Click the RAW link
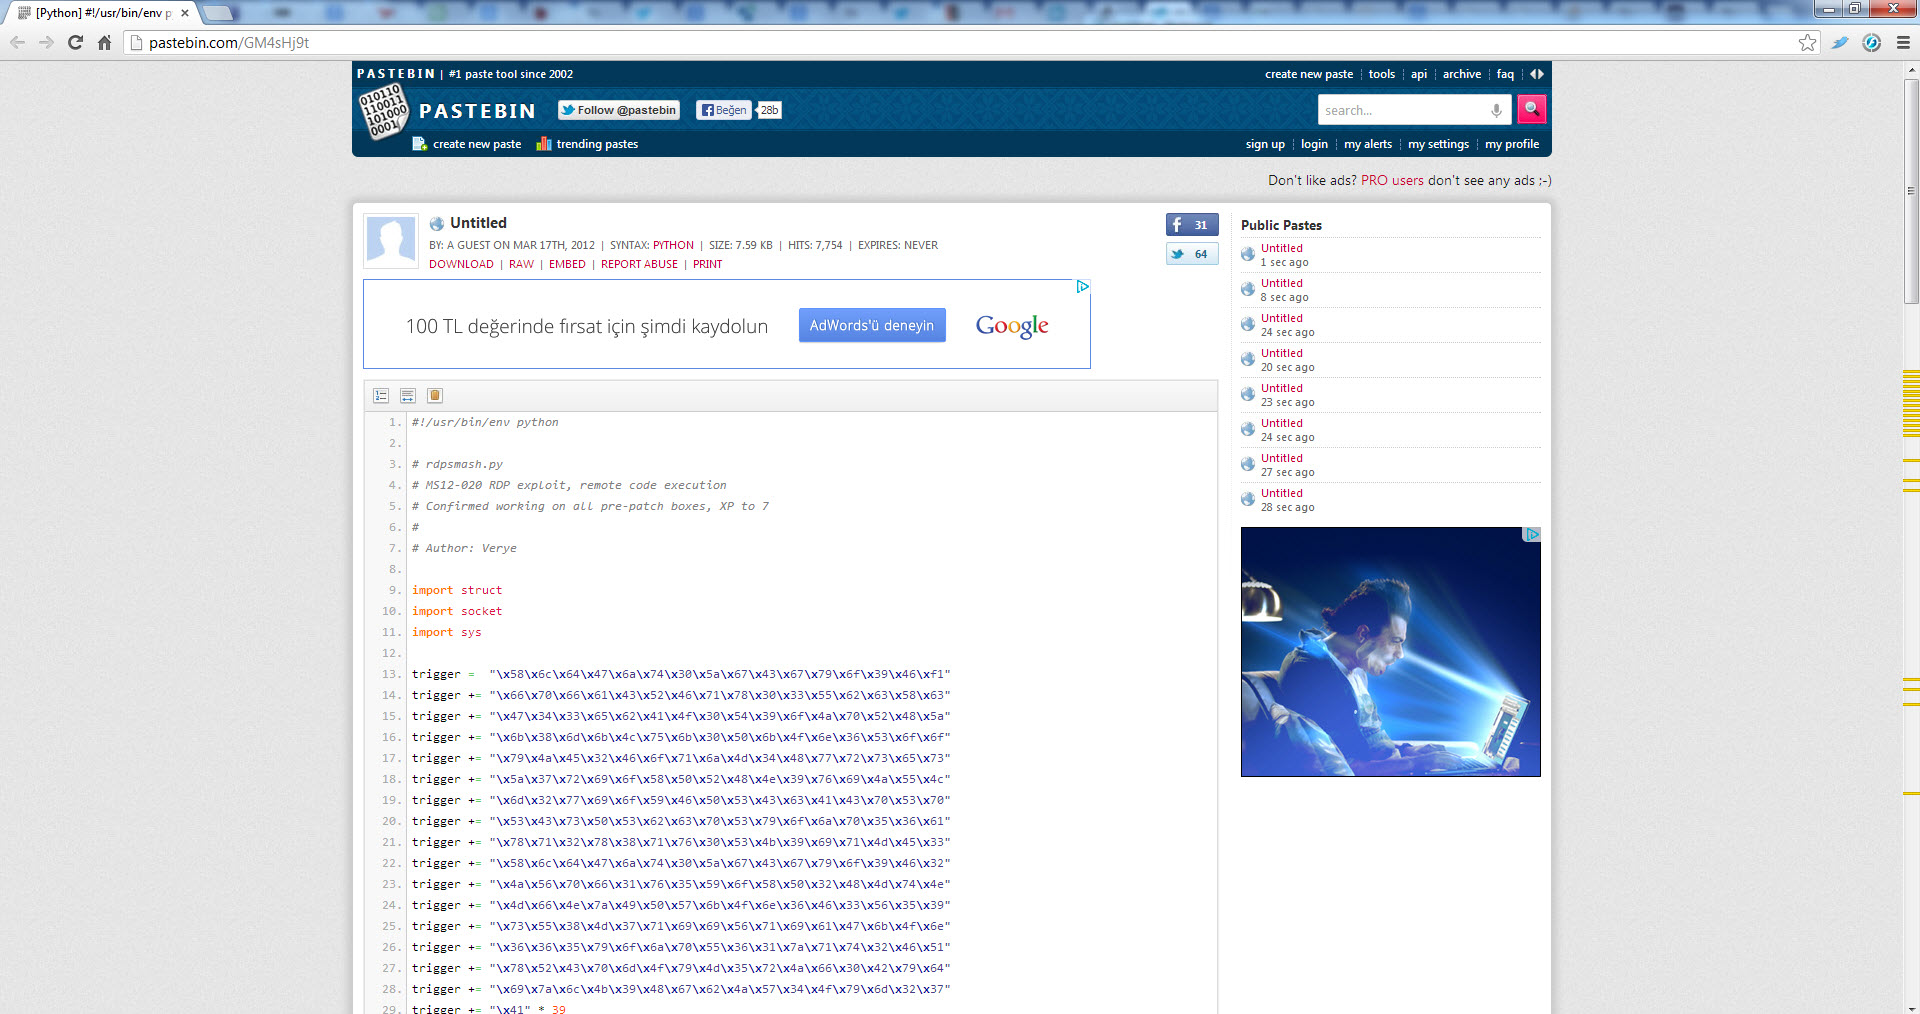This screenshot has width=1920, height=1014. [x=521, y=264]
